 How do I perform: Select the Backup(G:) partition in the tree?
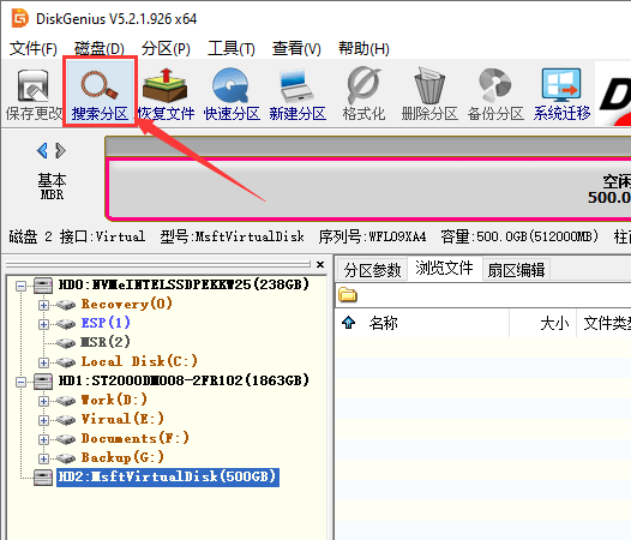[x=122, y=457]
